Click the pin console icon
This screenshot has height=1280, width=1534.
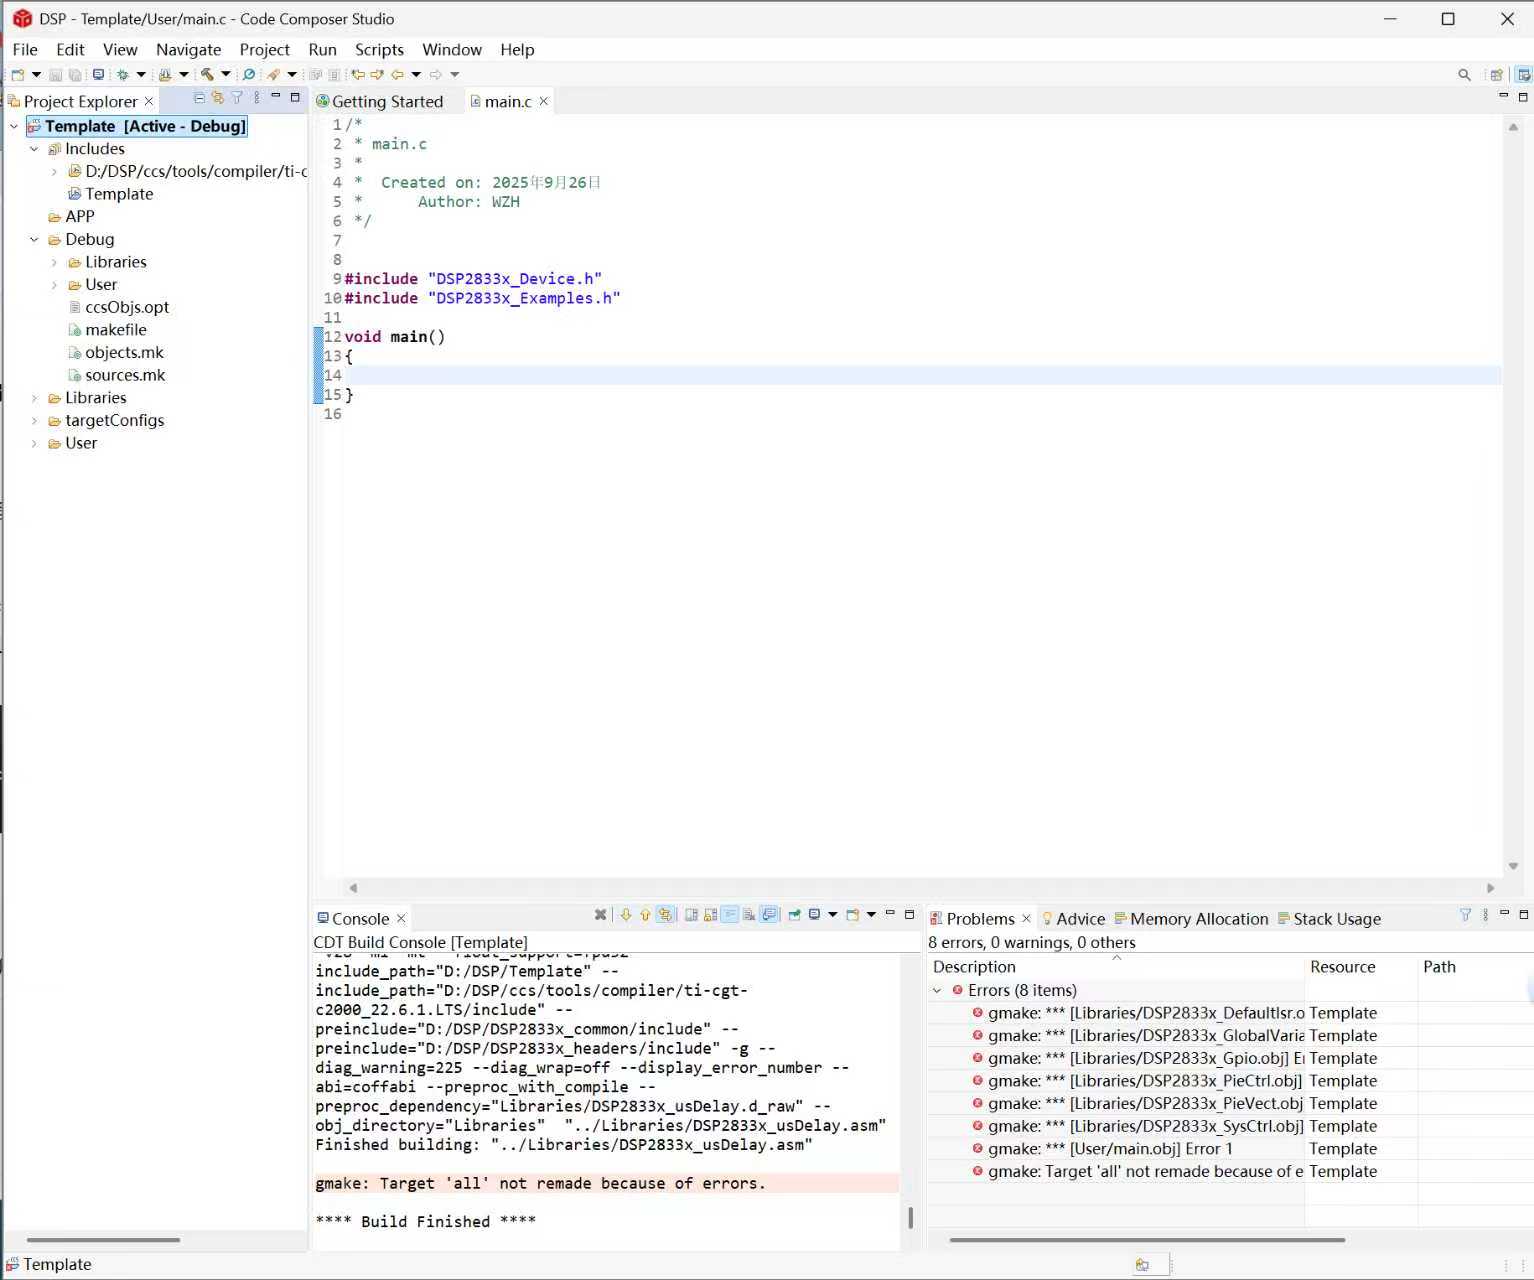tap(794, 914)
